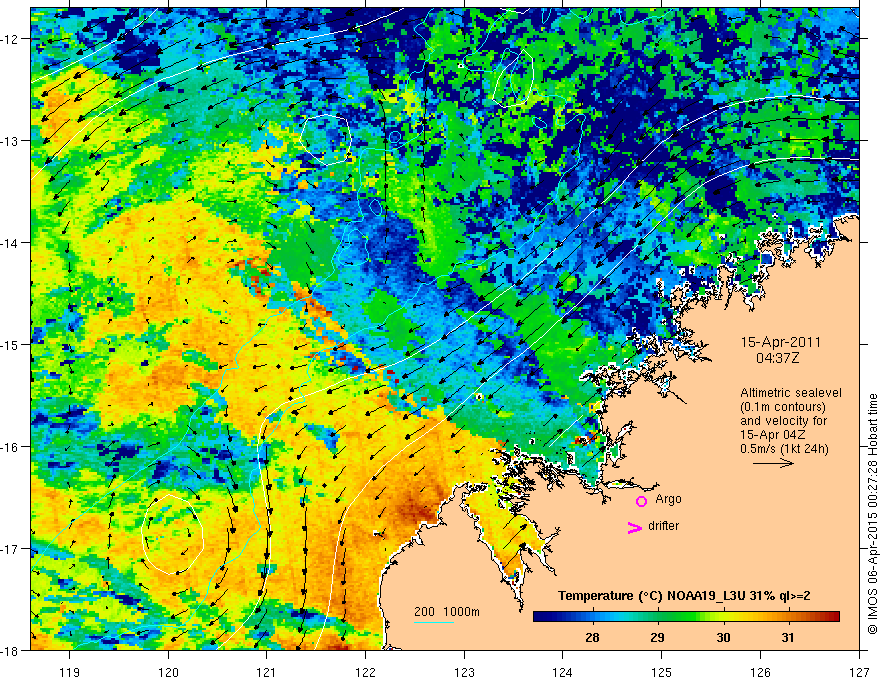Viewport: 880px width, 680px height.
Task: Click the dark red end of temperature bar
Action: pos(834,617)
